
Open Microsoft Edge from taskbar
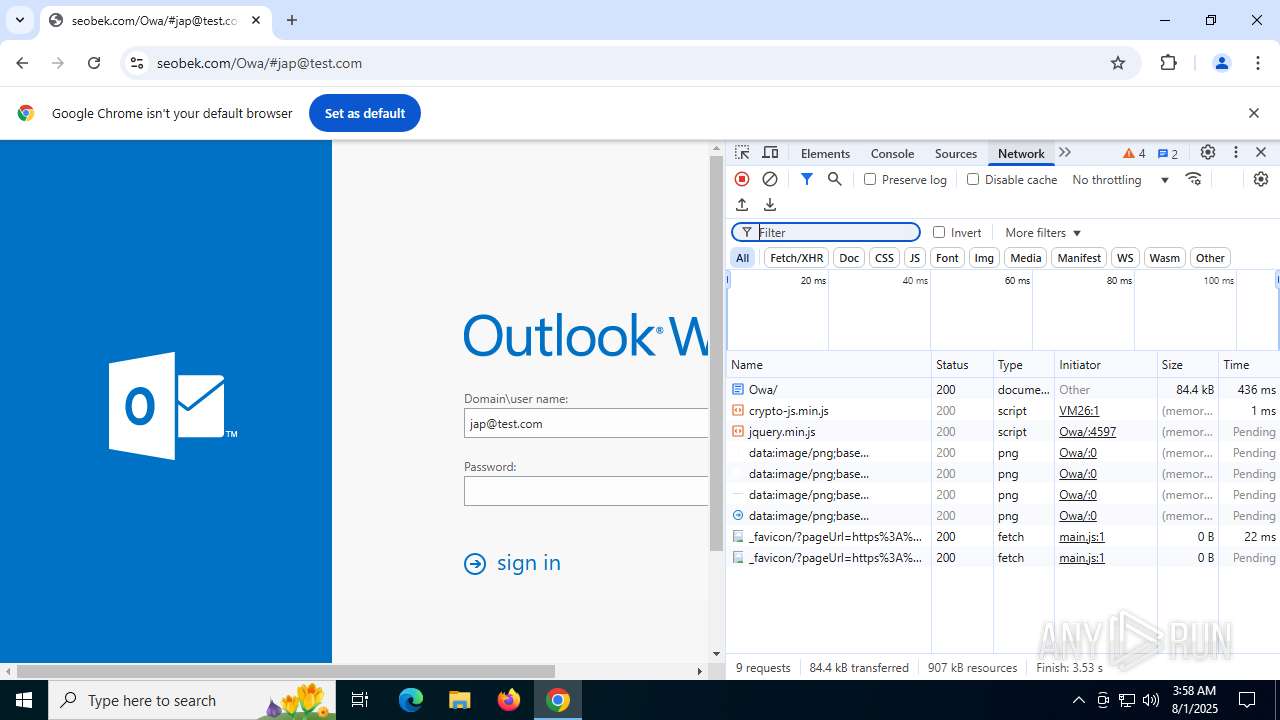coord(411,700)
